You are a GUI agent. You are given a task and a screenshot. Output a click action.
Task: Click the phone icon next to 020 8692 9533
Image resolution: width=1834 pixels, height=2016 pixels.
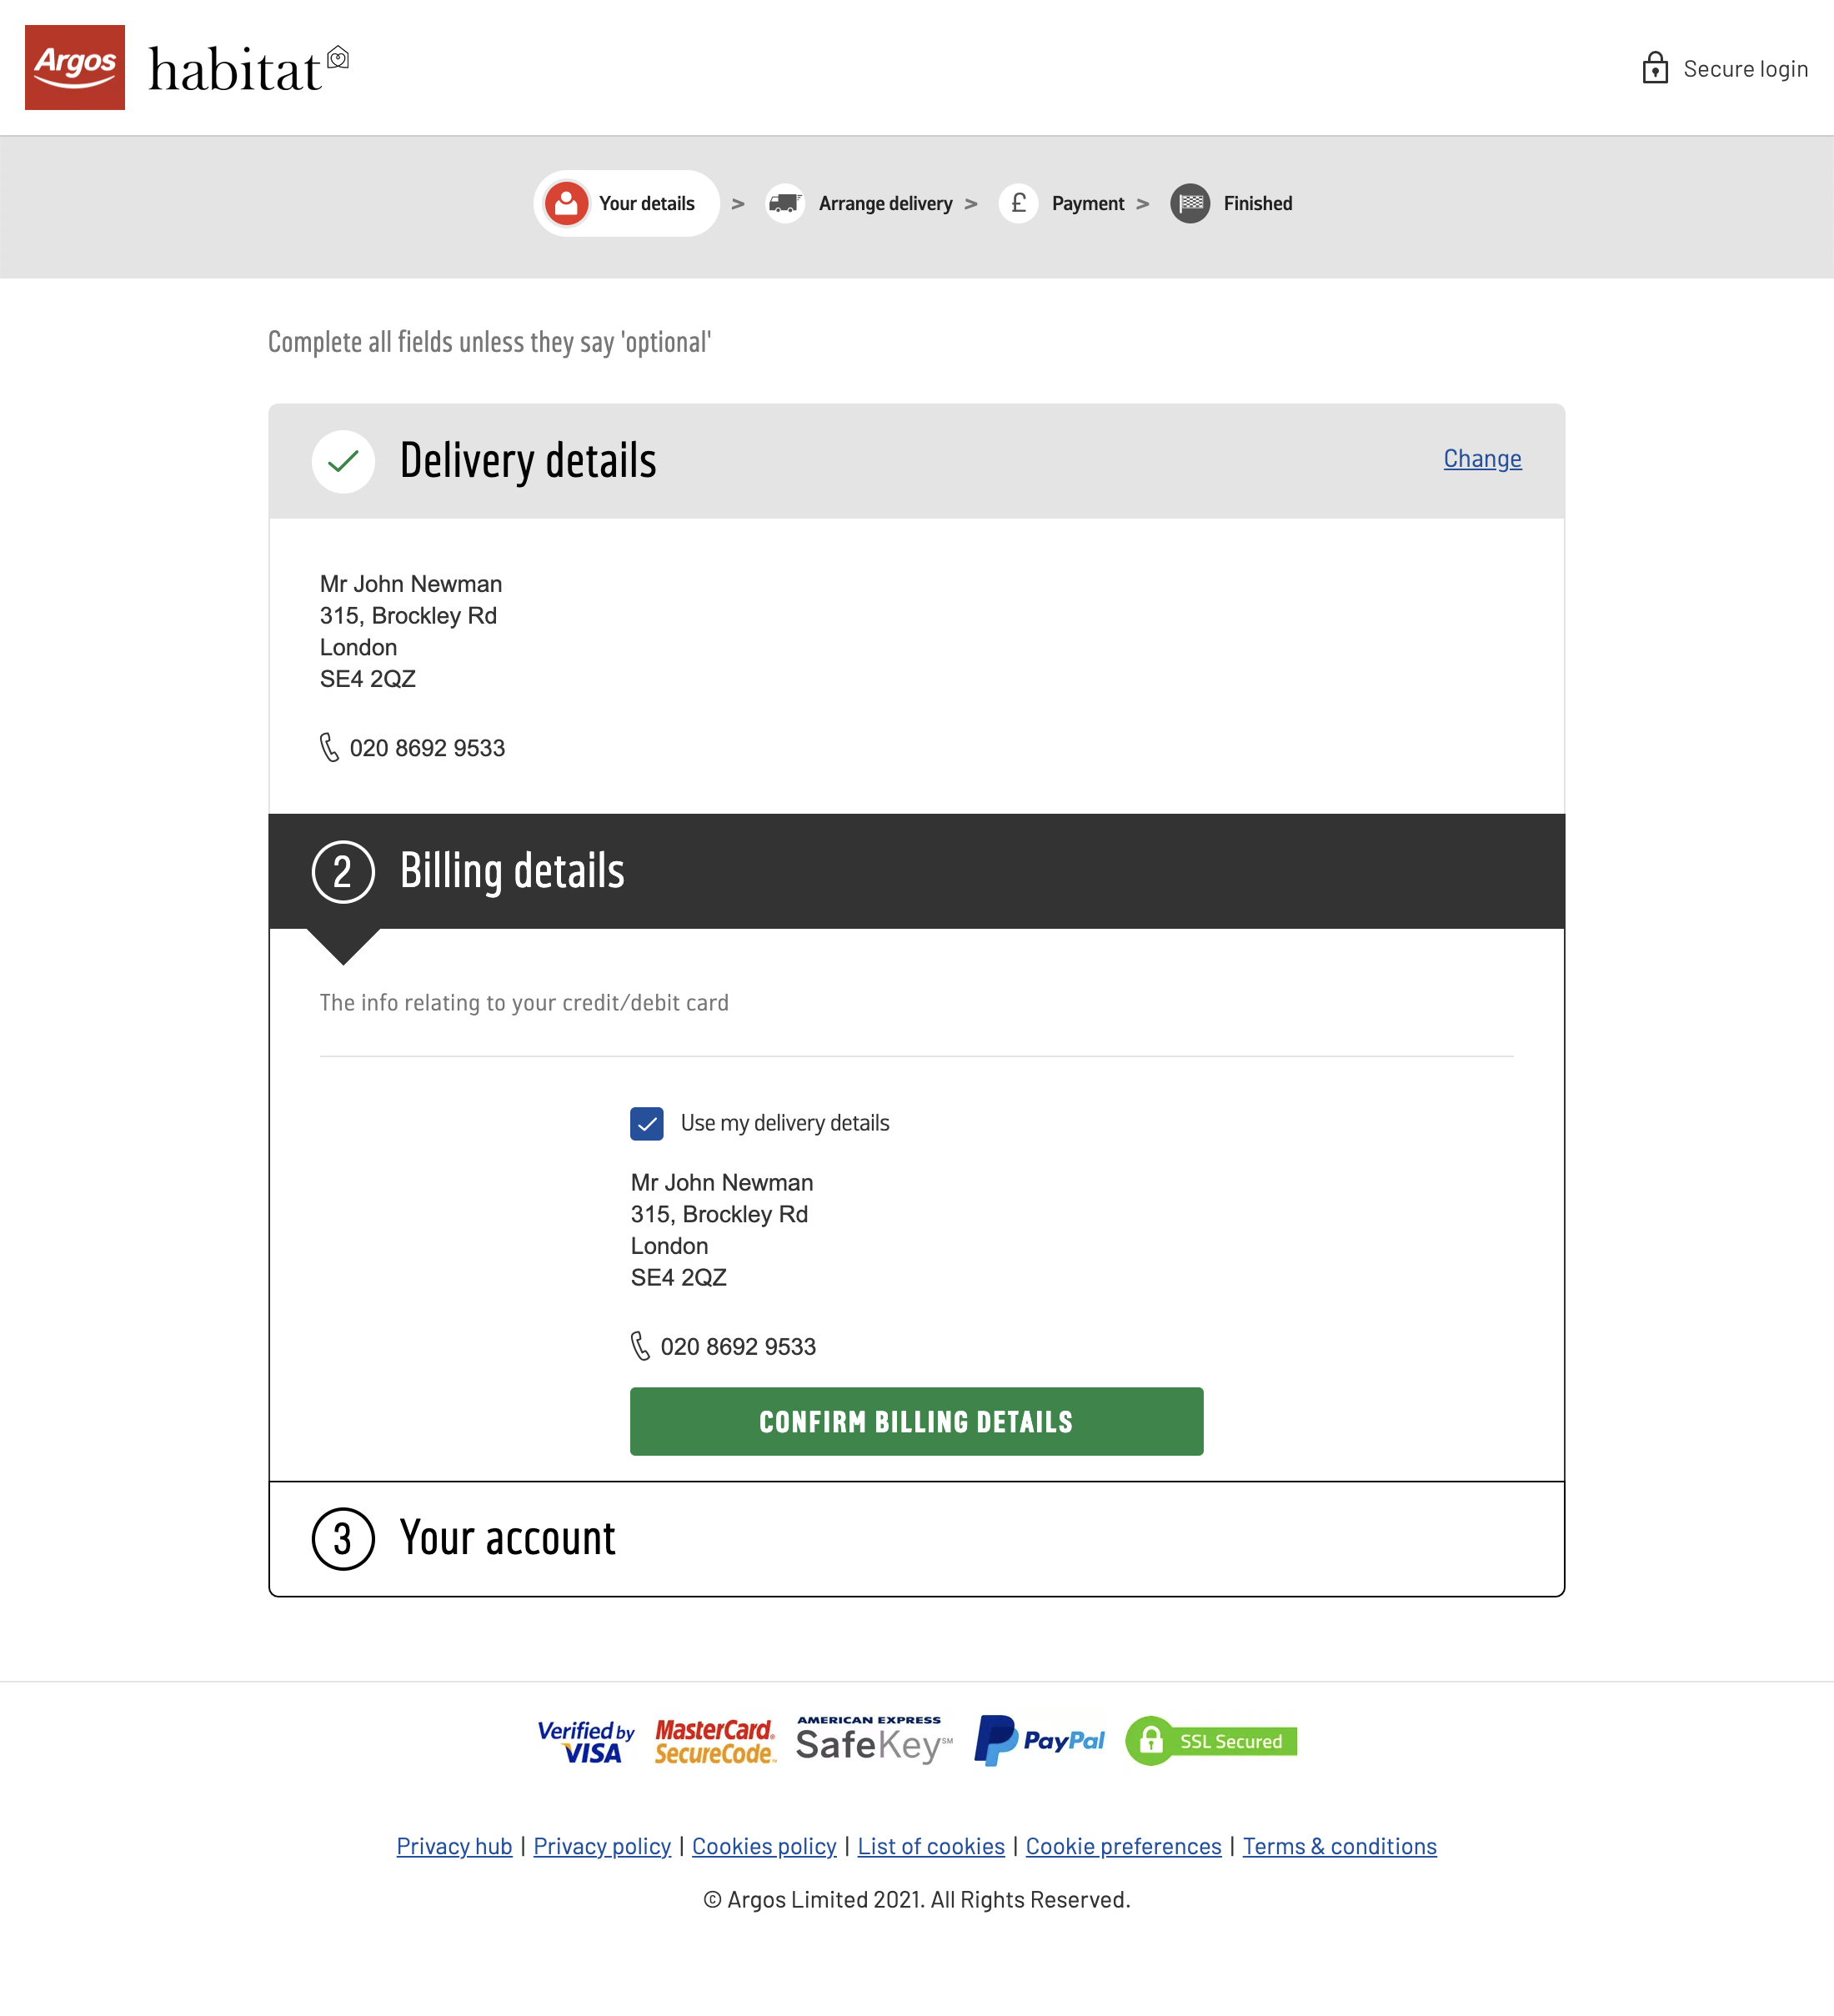click(330, 747)
